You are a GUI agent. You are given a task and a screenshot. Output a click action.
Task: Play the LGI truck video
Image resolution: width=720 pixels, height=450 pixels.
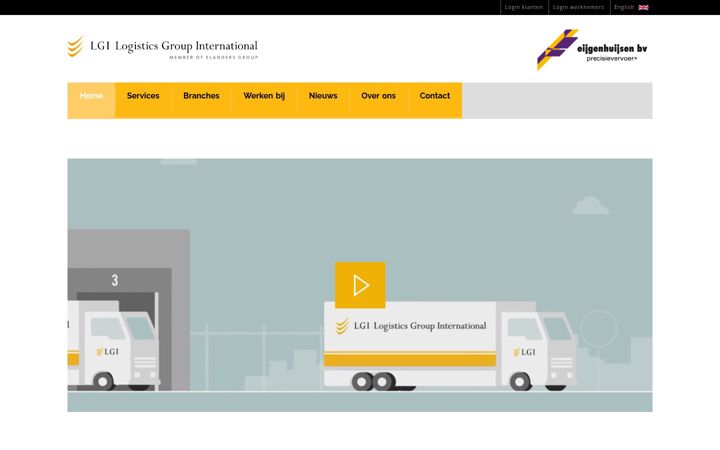(360, 285)
